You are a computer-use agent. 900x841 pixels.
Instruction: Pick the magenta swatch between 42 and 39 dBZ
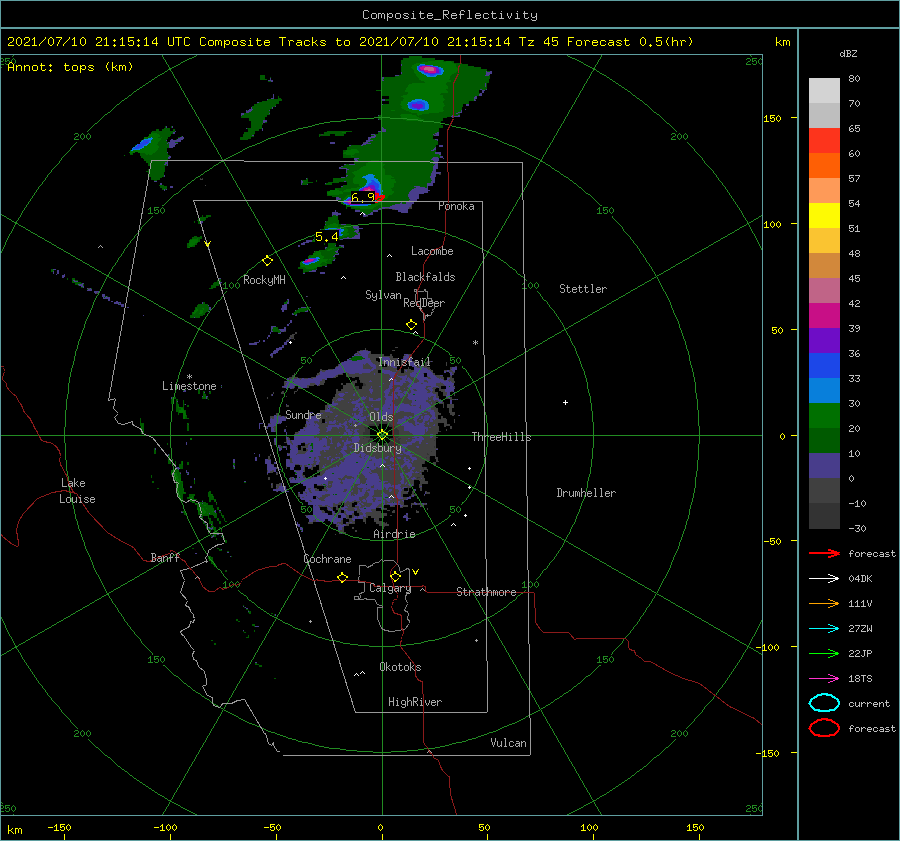824,316
